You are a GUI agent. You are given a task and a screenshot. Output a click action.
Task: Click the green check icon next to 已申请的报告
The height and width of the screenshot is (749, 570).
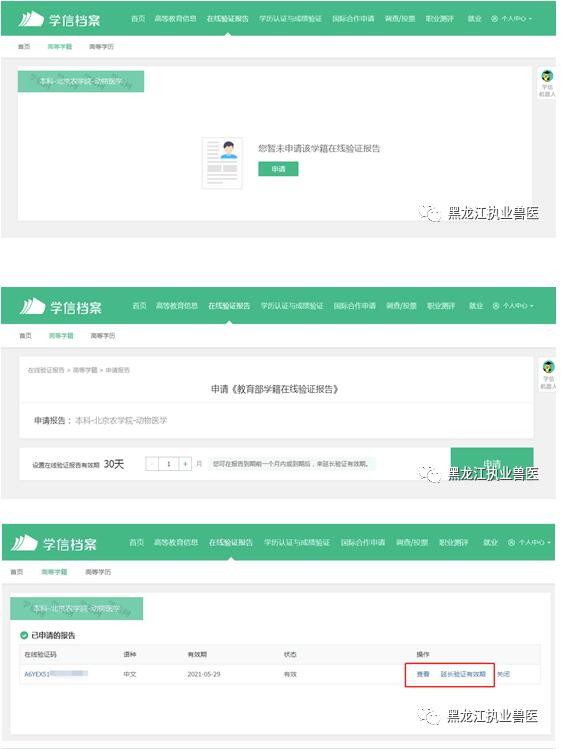(x=24, y=635)
